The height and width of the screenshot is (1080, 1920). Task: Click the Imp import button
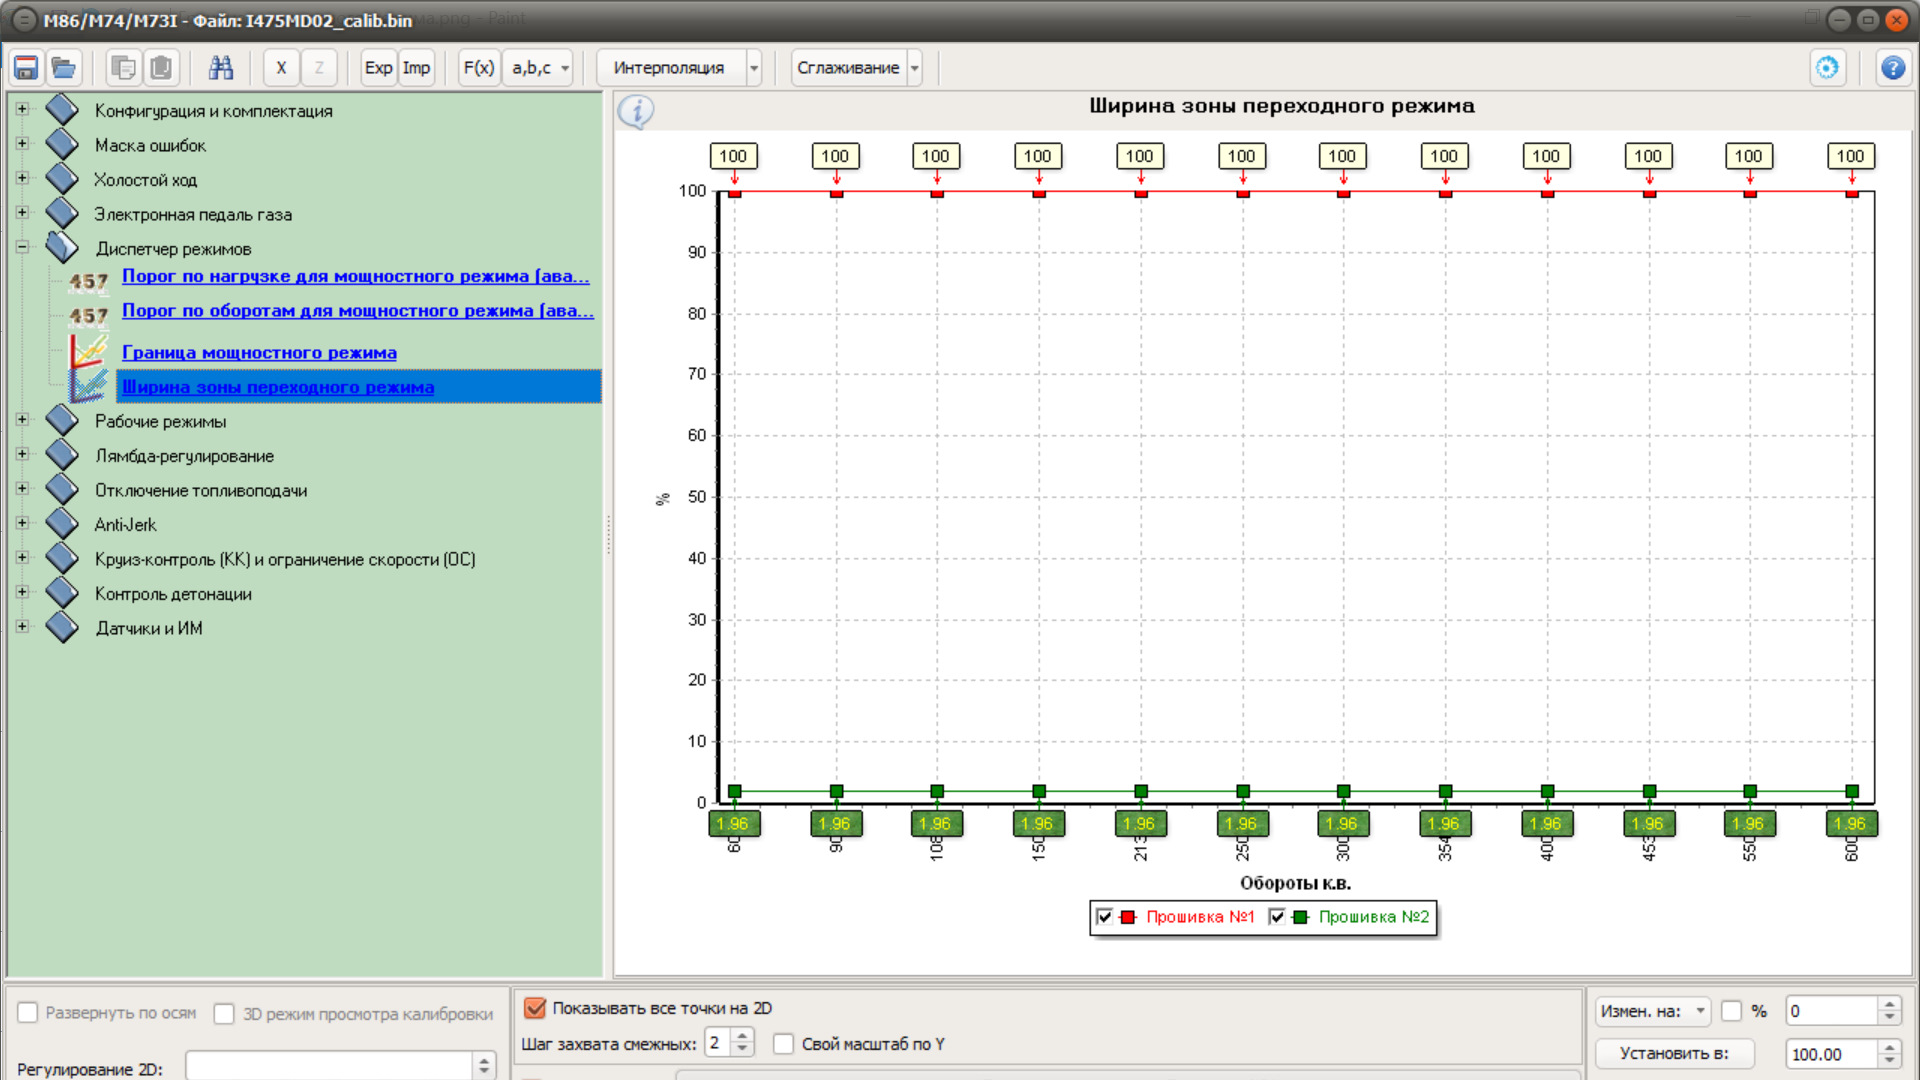point(416,68)
